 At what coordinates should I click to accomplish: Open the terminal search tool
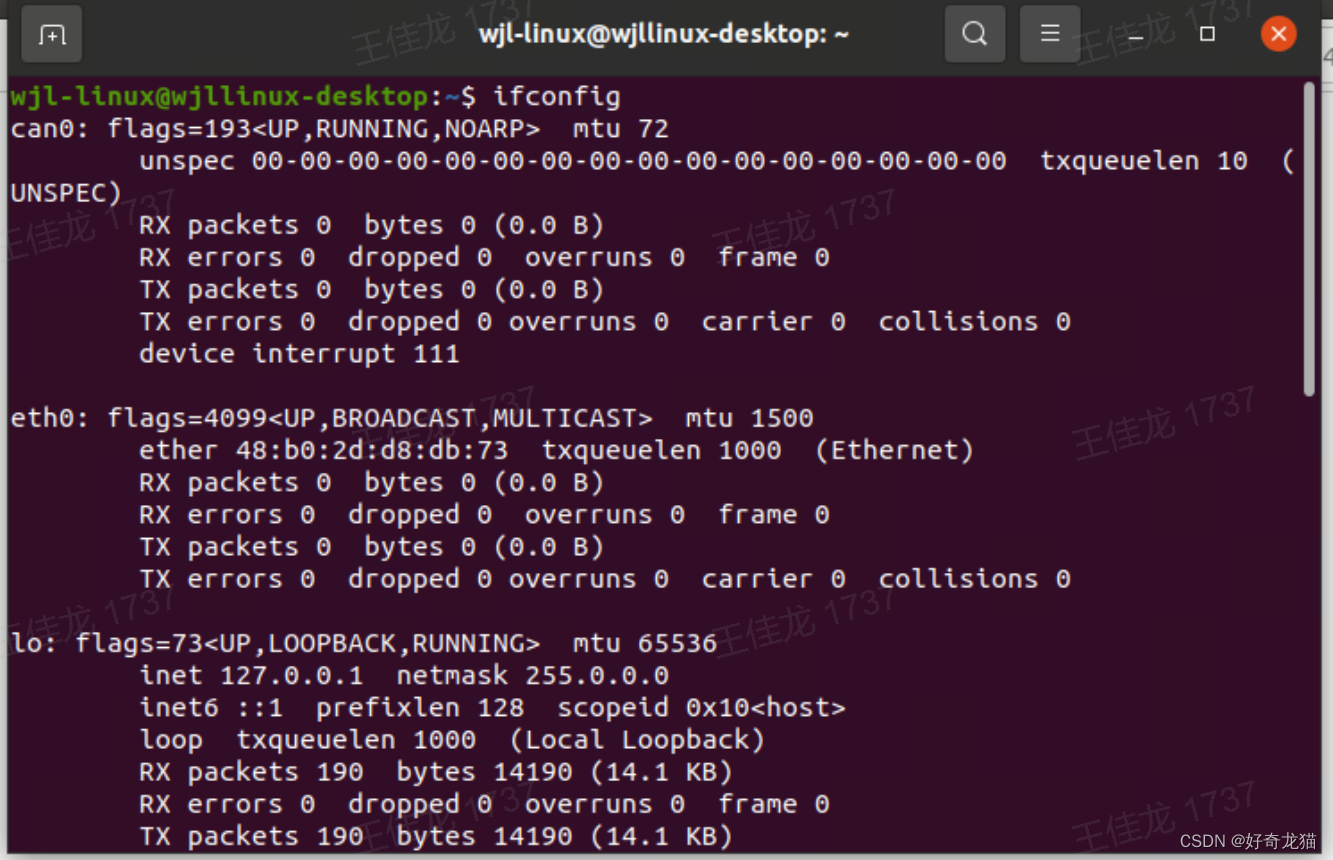[975, 34]
